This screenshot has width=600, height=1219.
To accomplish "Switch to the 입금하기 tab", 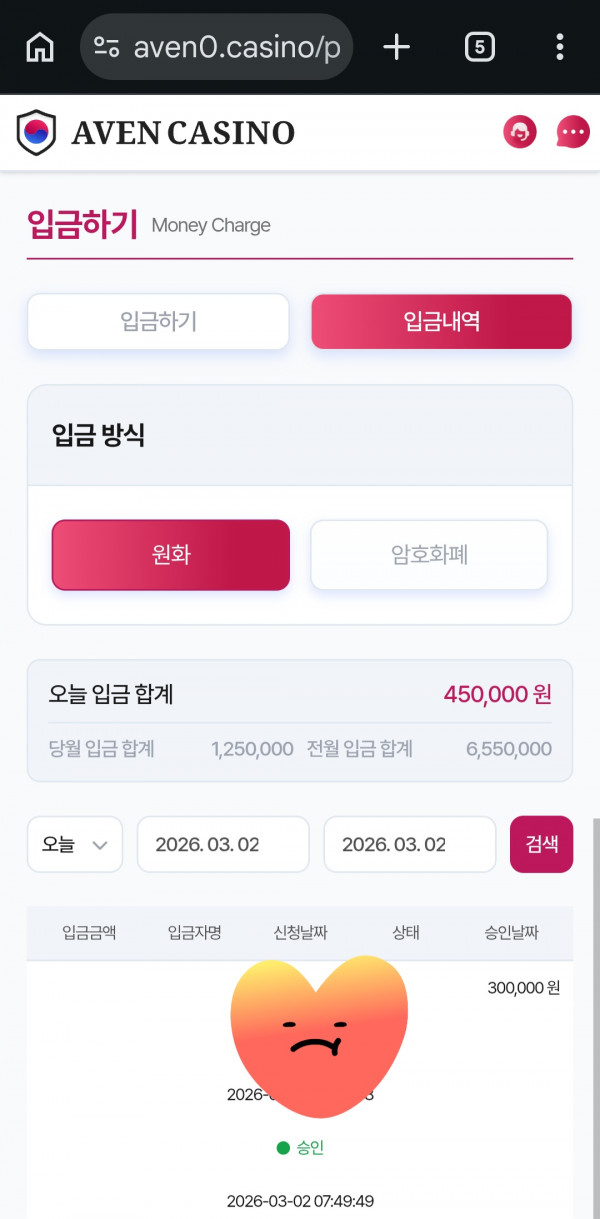I will point(157,321).
